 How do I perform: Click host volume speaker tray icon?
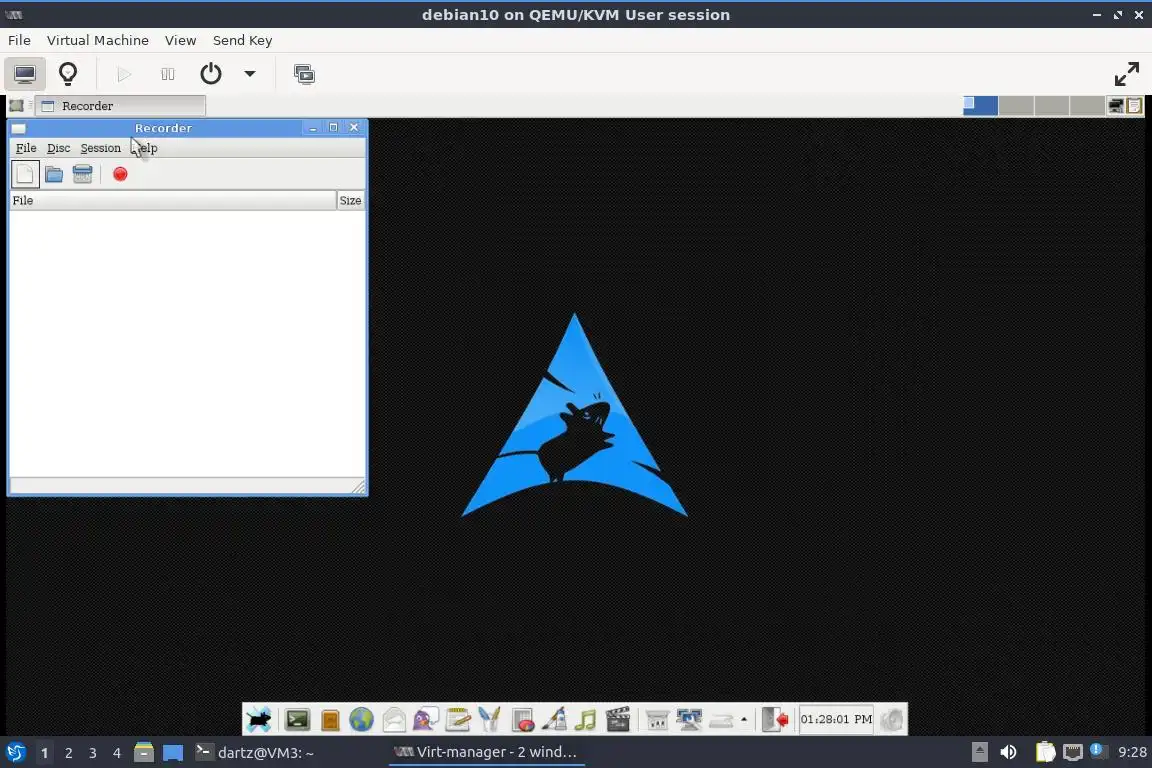coord(1009,752)
